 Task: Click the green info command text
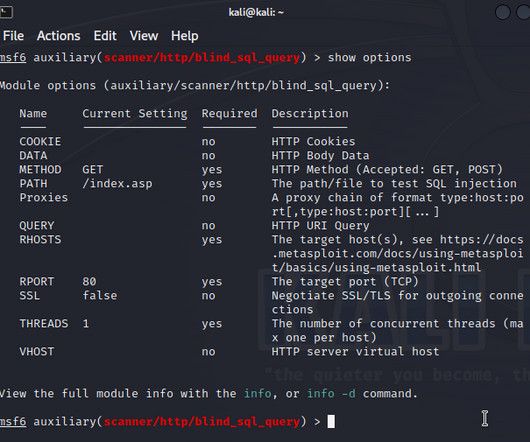point(258,393)
